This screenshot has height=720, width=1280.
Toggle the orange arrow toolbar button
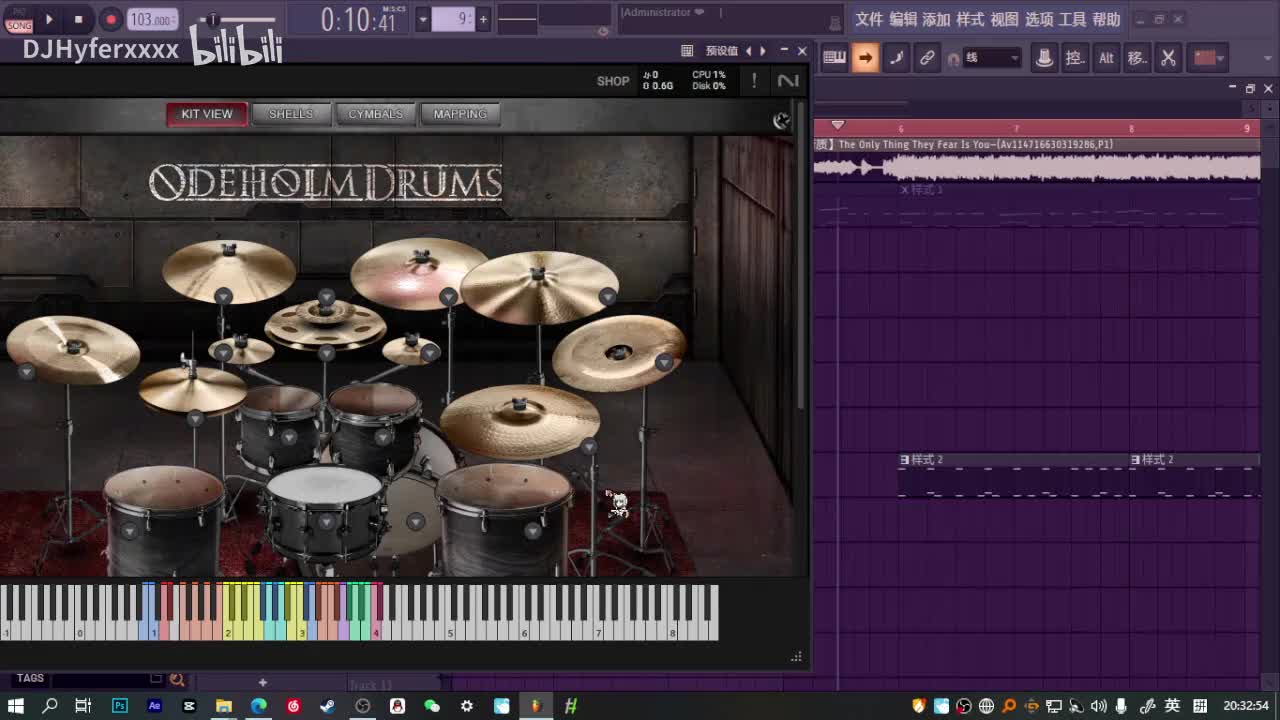pos(866,58)
